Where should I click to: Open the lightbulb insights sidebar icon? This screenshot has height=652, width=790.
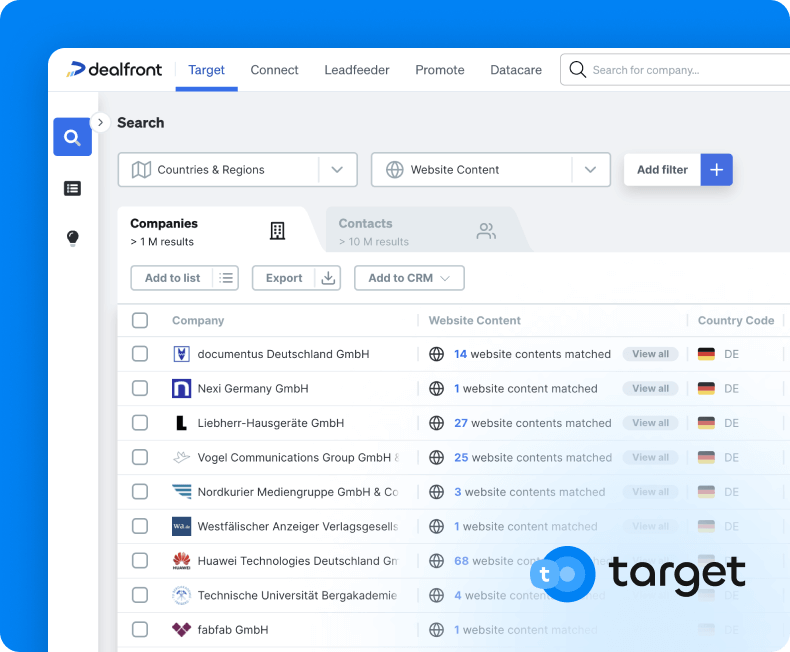click(x=73, y=237)
